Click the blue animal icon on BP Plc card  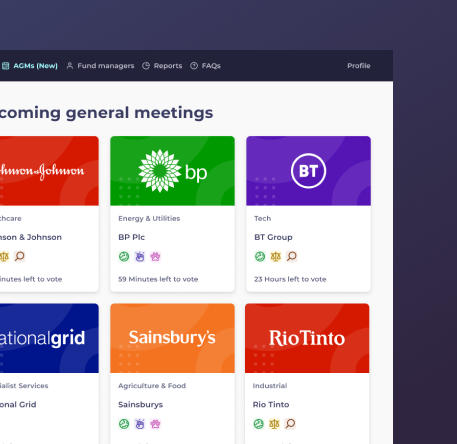(x=140, y=257)
